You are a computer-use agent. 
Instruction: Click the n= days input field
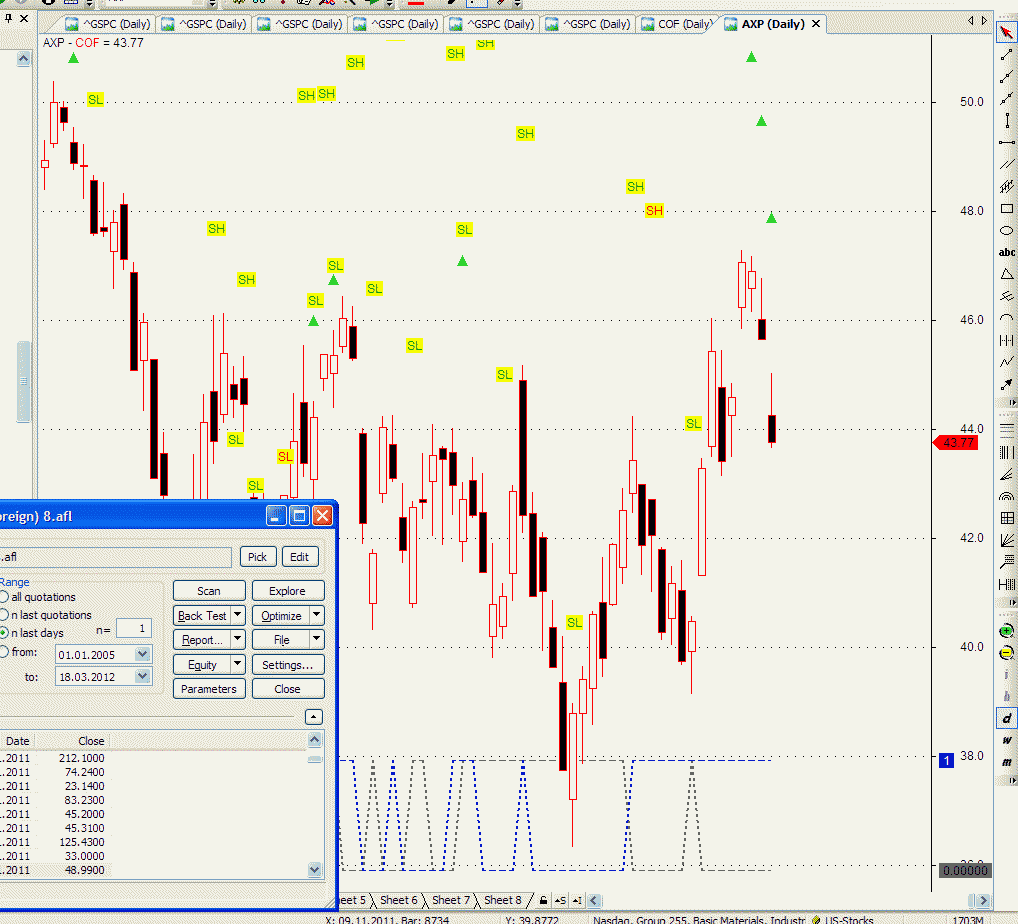tap(134, 629)
